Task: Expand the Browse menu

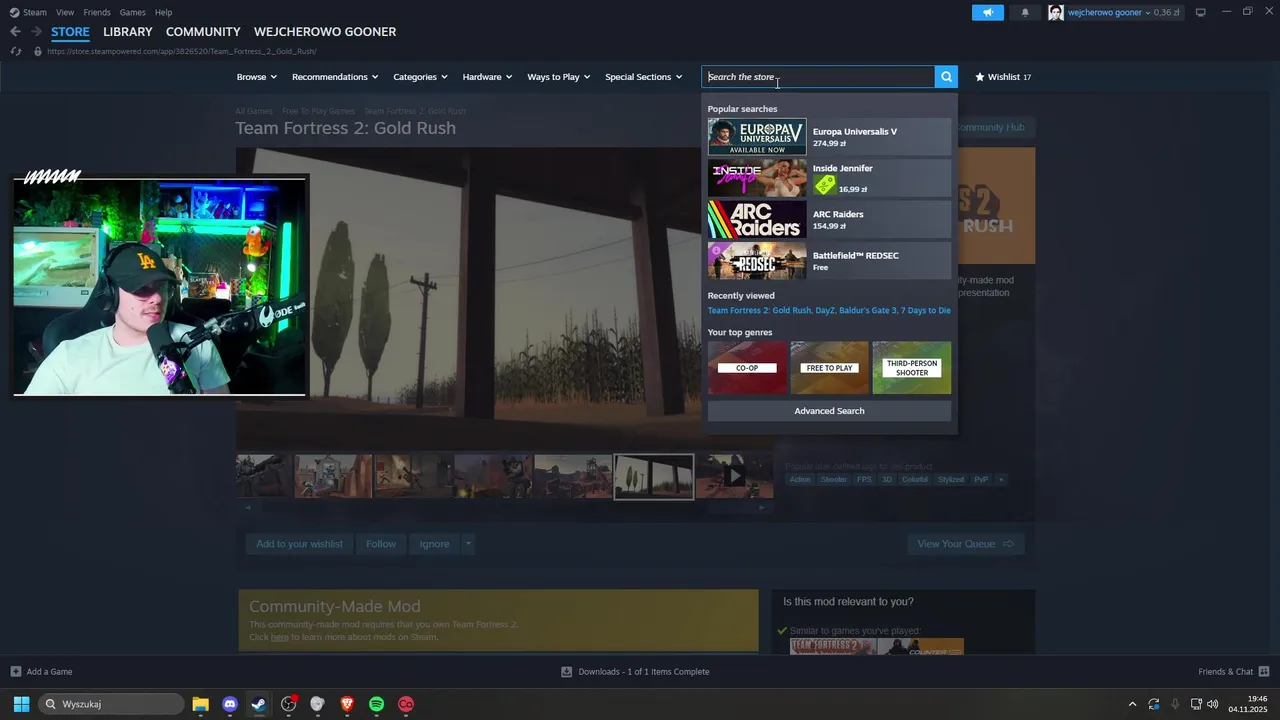Action: pyautogui.click(x=257, y=77)
